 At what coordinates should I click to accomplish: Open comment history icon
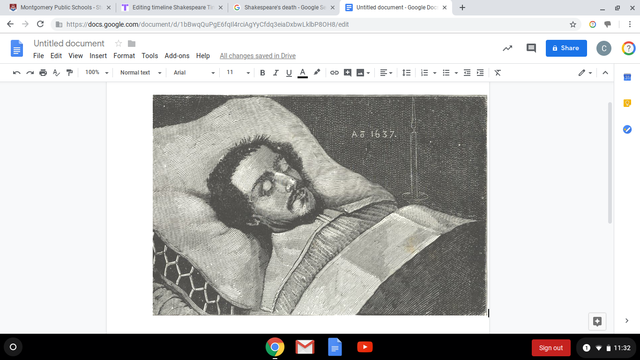[x=531, y=48]
